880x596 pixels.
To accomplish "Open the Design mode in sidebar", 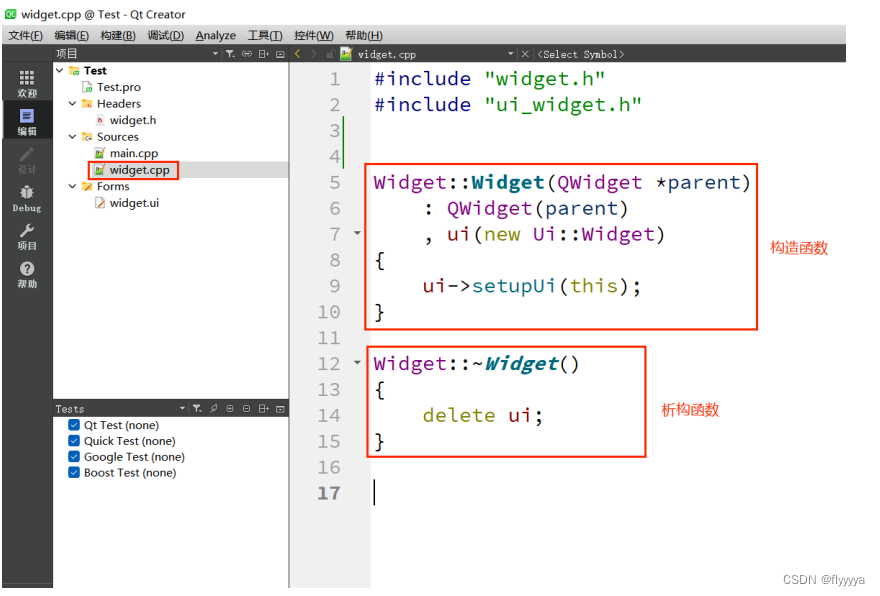I will click(27, 160).
